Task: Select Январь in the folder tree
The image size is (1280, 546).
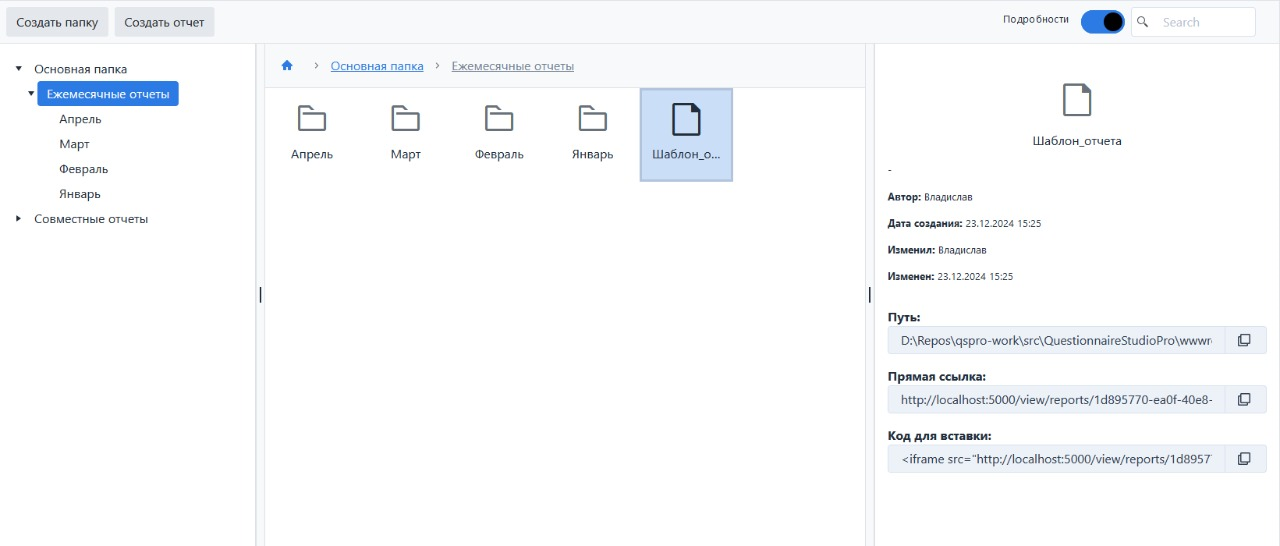Action: tap(80, 194)
